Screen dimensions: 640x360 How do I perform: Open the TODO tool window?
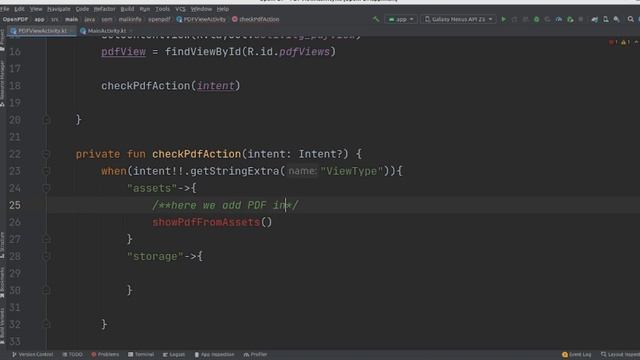coord(72,354)
